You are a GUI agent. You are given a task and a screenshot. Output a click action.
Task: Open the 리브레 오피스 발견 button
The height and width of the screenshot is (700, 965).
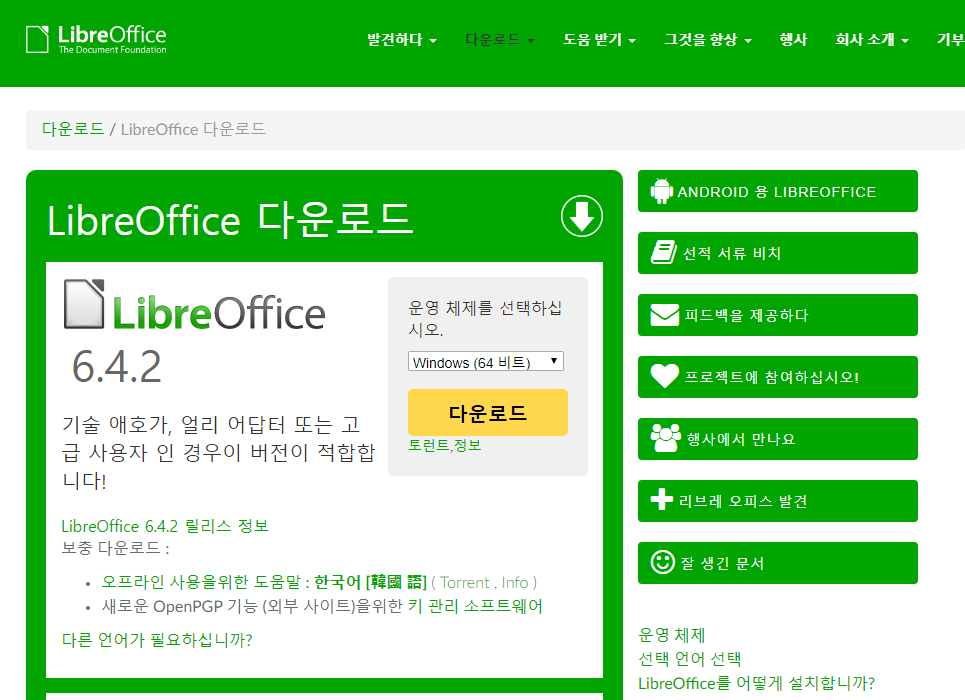(x=777, y=501)
